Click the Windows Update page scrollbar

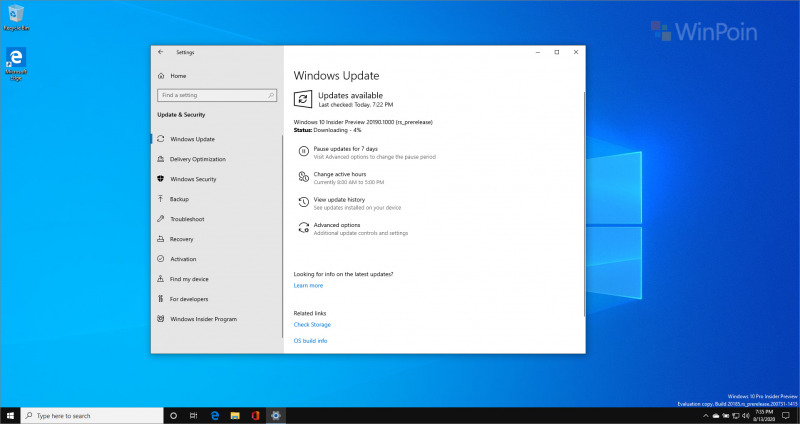pyautogui.click(x=584, y=204)
